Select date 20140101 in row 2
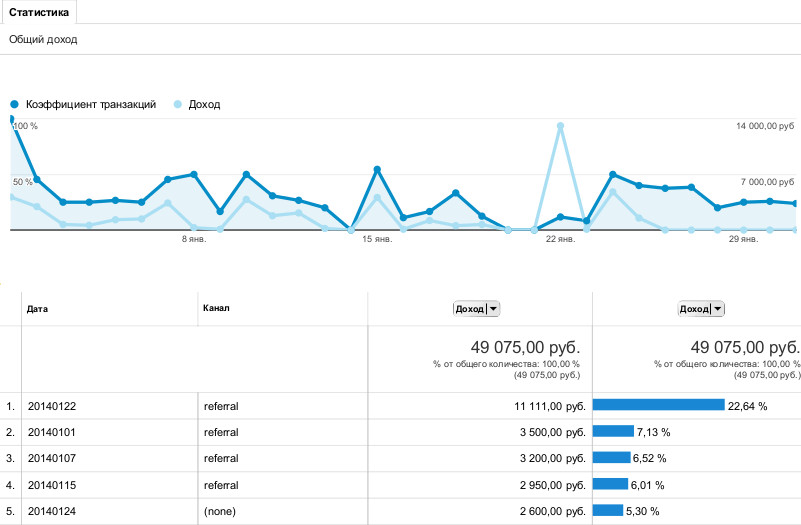This screenshot has width=801, height=525. click(x=52, y=432)
